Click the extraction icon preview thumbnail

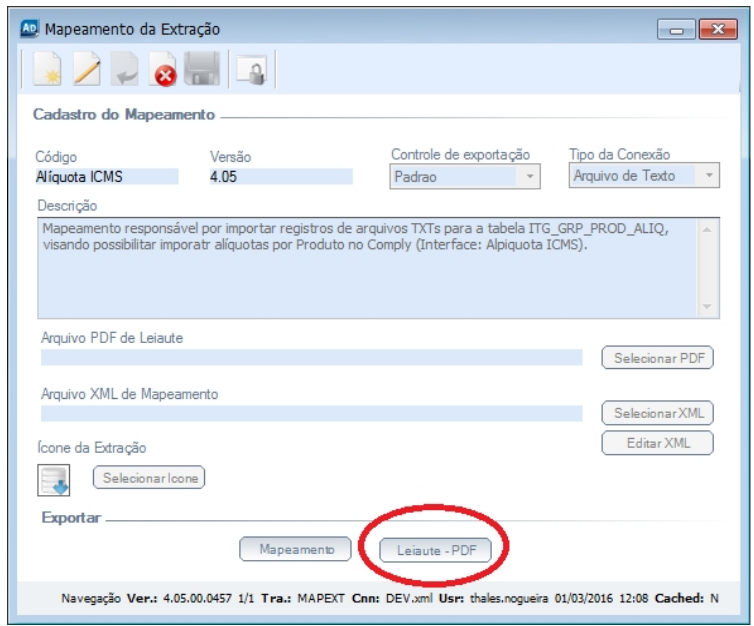(x=54, y=480)
